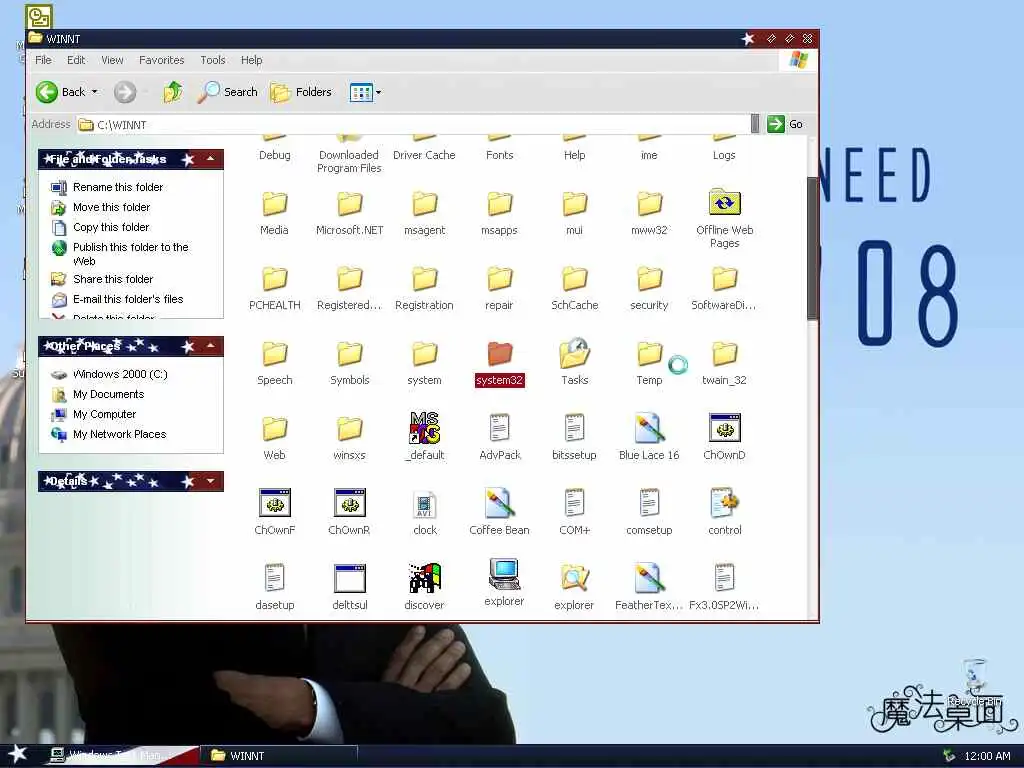
Task: Select the Temp folder
Action: (x=649, y=364)
